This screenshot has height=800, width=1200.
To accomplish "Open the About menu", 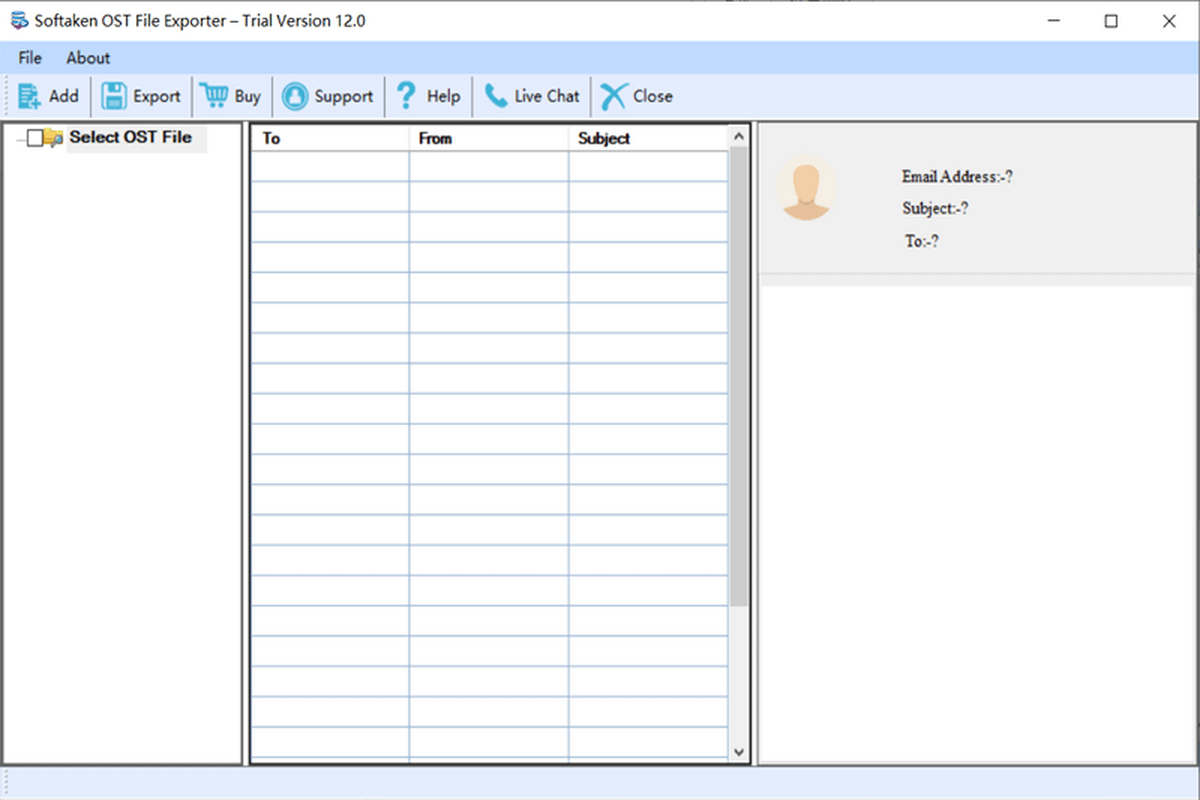I will pyautogui.click(x=88, y=58).
